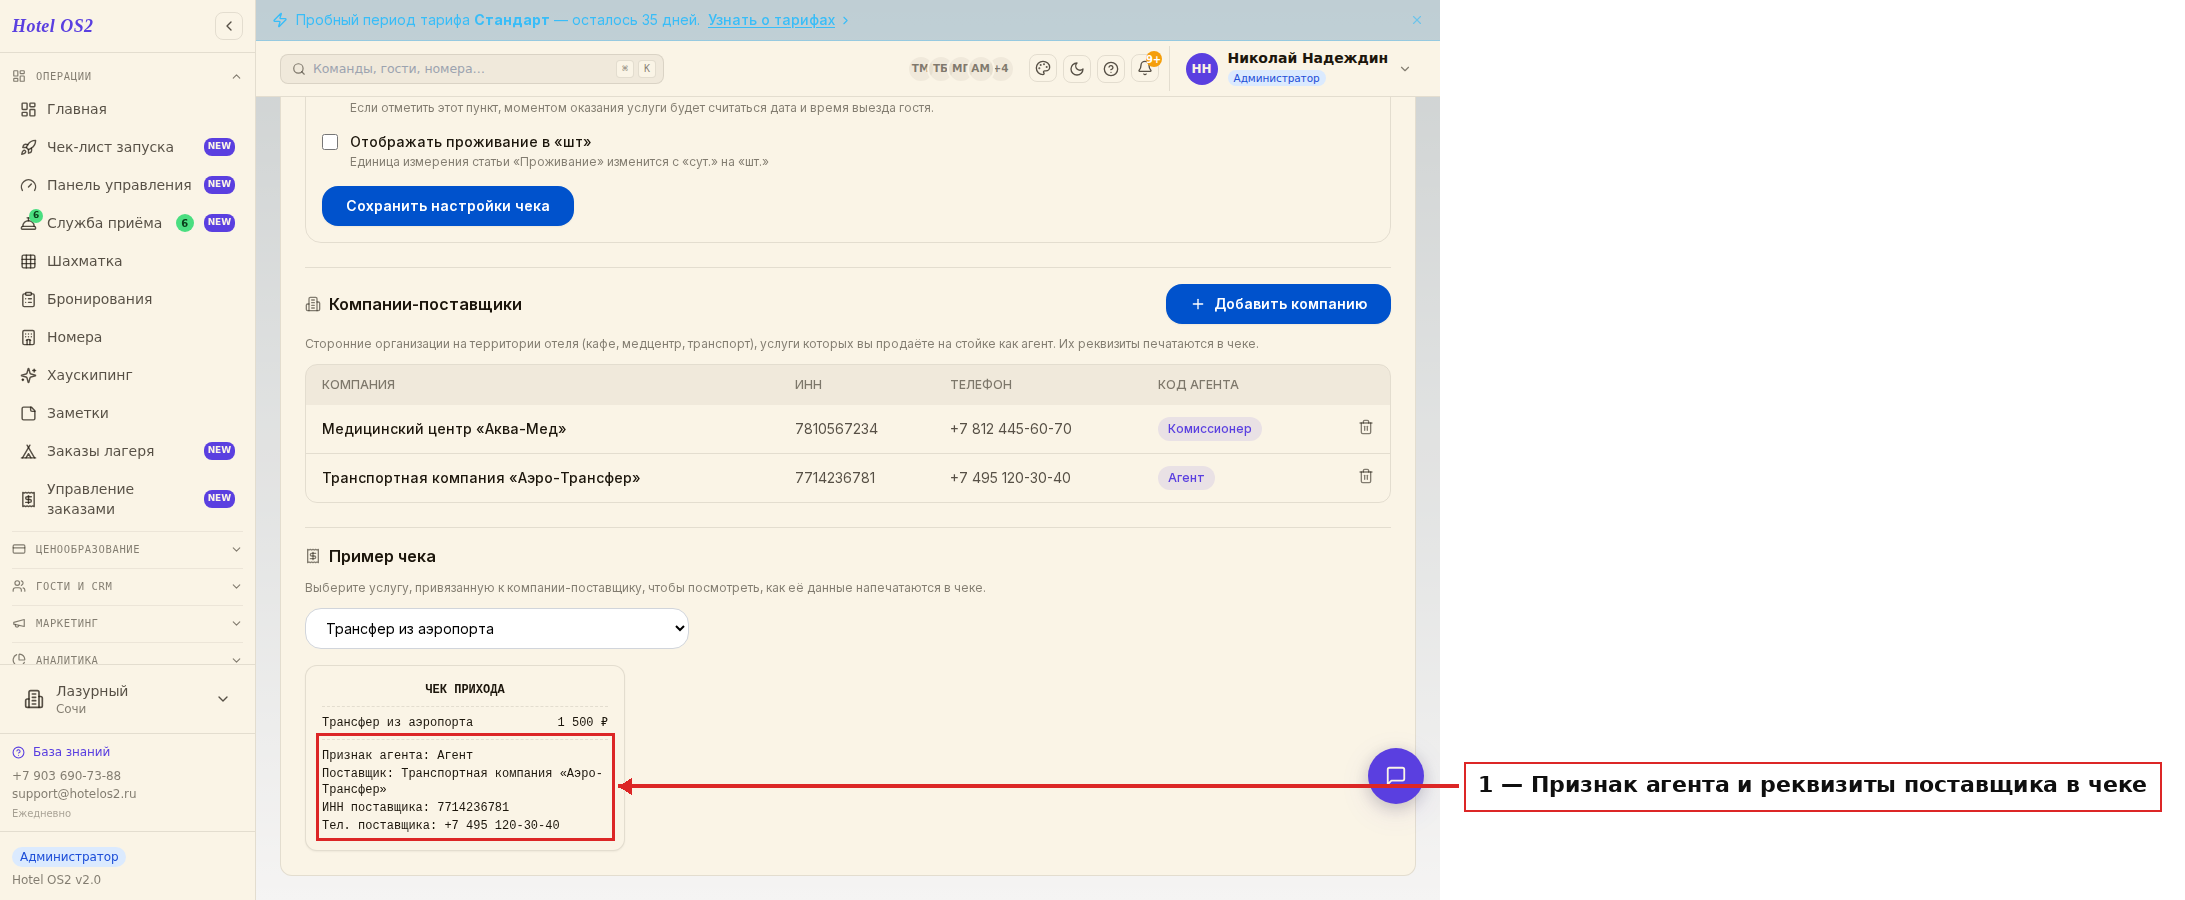Open Заказы лагеря

[x=127, y=451]
